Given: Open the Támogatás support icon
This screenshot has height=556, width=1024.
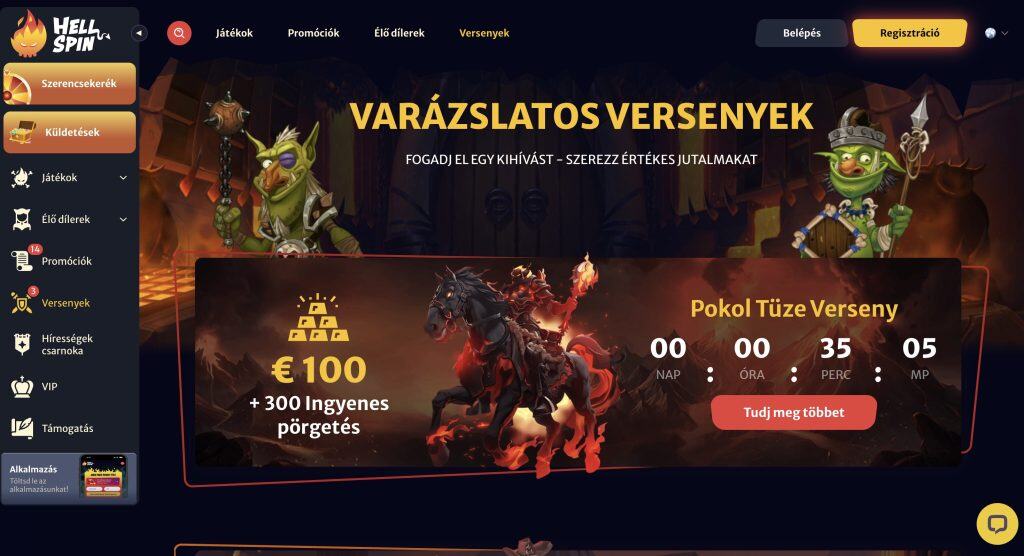Looking at the screenshot, I should click(x=22, y=428).
